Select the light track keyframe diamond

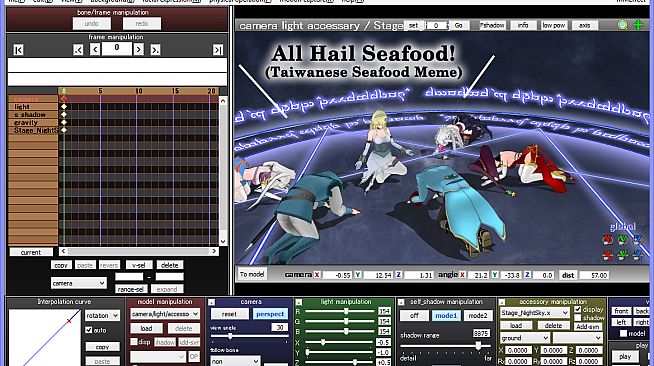(64, 107)
